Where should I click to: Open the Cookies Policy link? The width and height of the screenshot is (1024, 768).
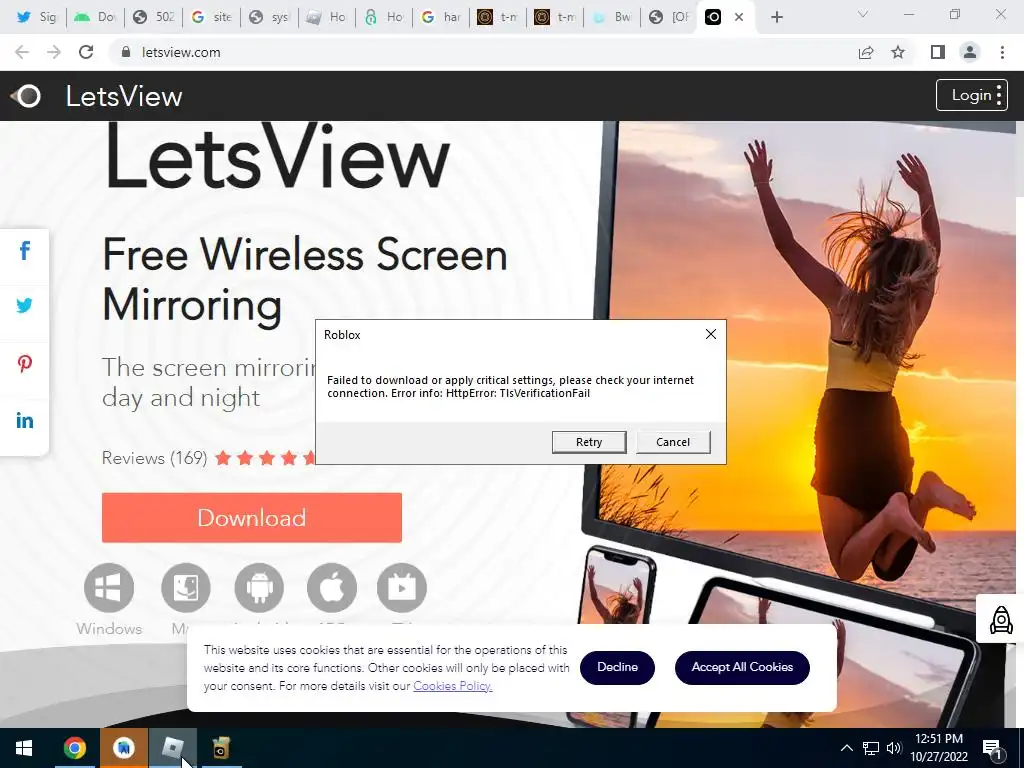[453, 686]
